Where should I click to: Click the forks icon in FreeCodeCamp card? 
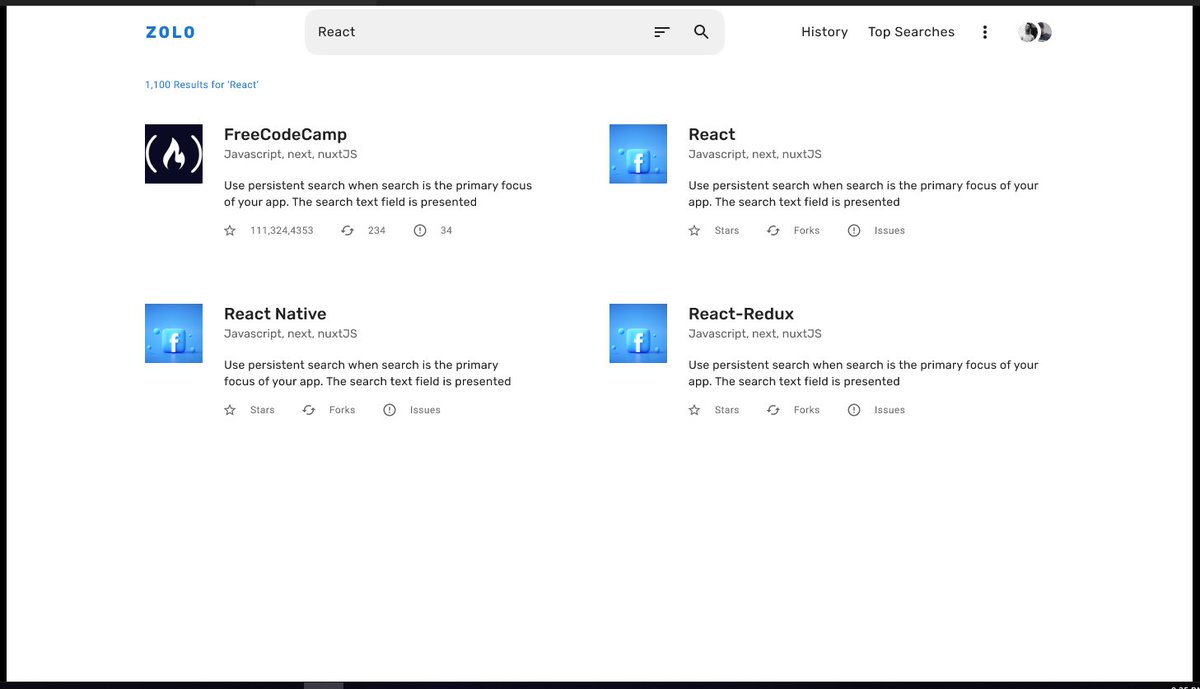pyautogui.click(x=347, y=230)
